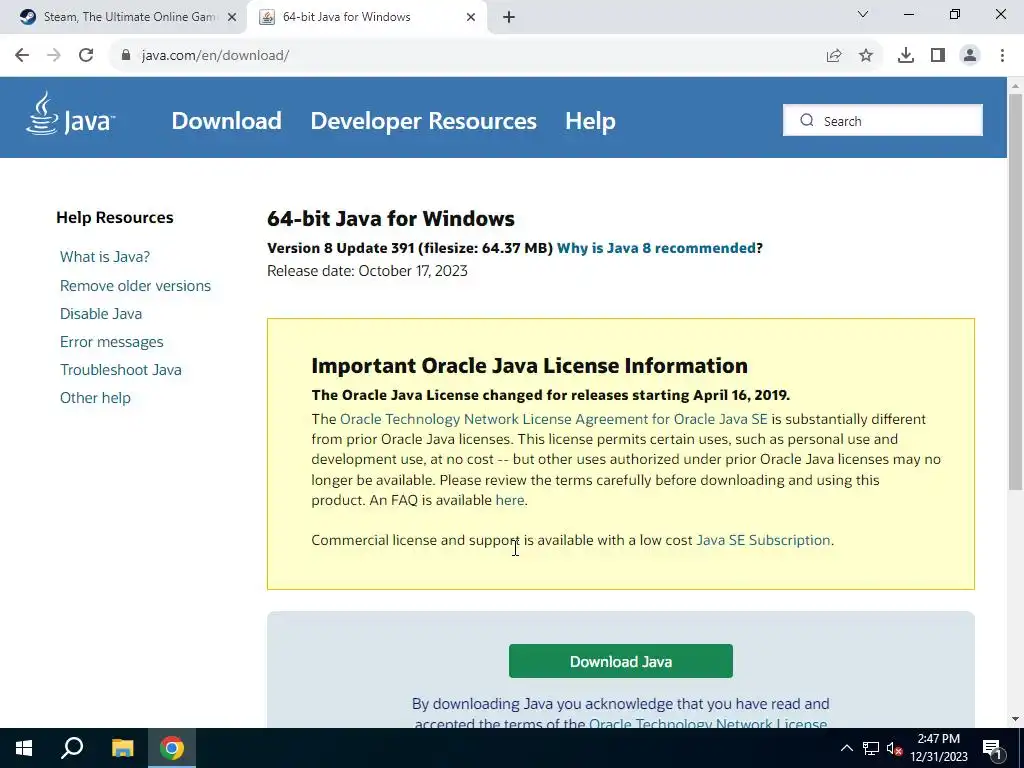Click Chrome icon in taskbar
The height and width of the screenshot is (768, 1024).
(x=172, y=748)
